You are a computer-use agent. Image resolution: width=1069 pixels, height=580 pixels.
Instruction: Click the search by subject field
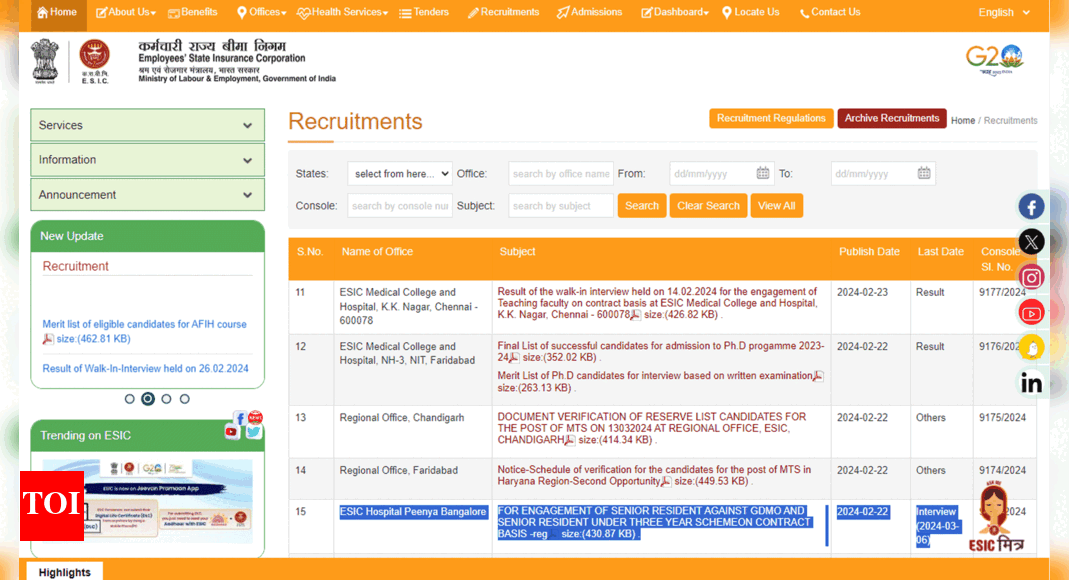(560, 206)
